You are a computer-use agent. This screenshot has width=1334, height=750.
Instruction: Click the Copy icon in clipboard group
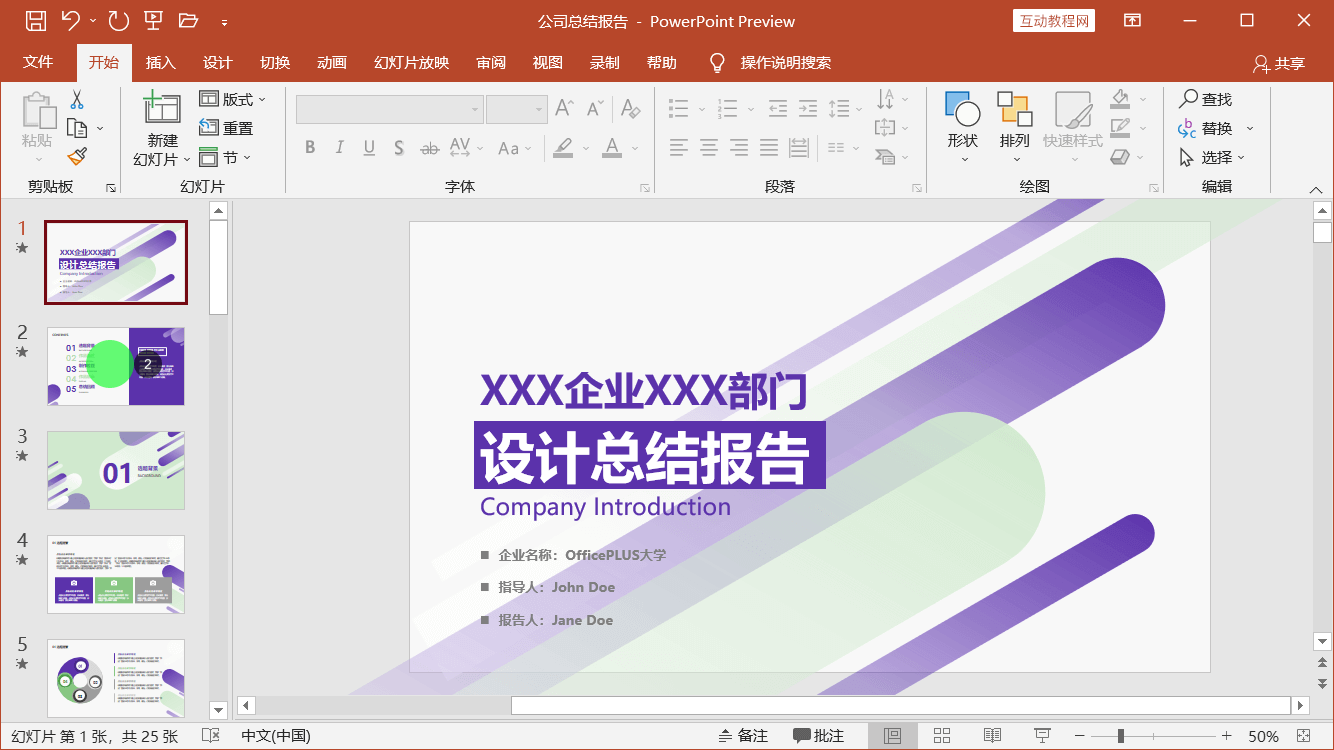click(77, 128)
